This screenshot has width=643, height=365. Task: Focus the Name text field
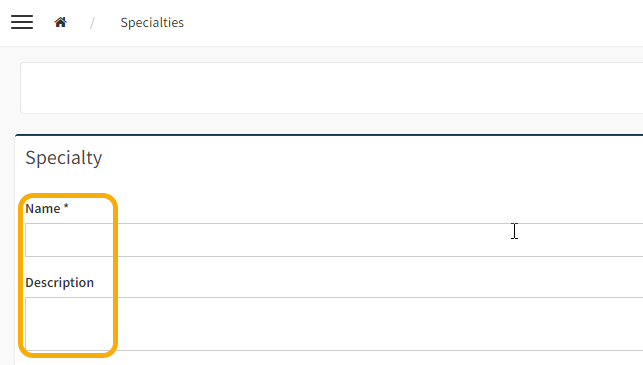334,240
